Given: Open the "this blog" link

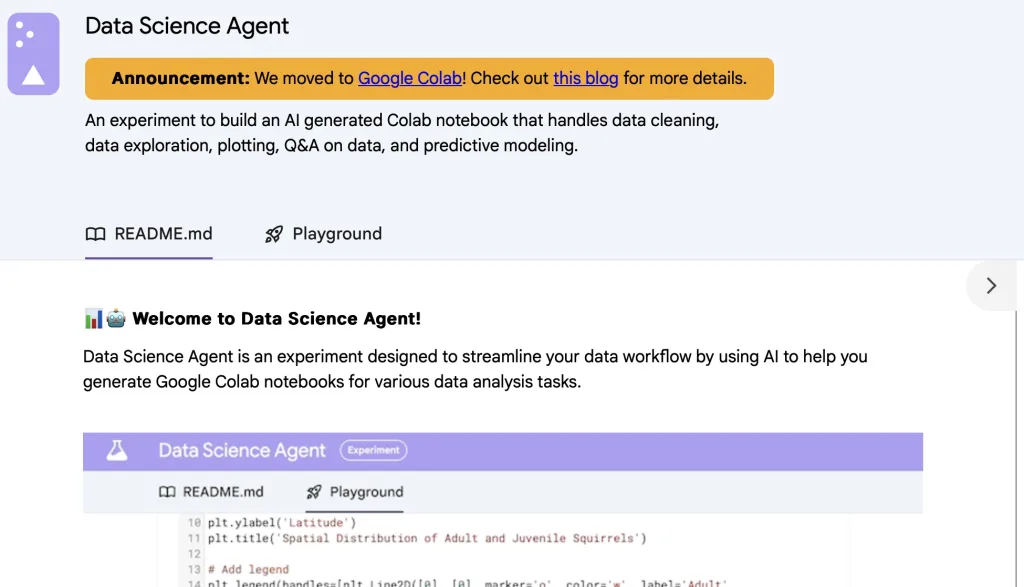Looking at the screenshot, I should [x=585, y=78].
